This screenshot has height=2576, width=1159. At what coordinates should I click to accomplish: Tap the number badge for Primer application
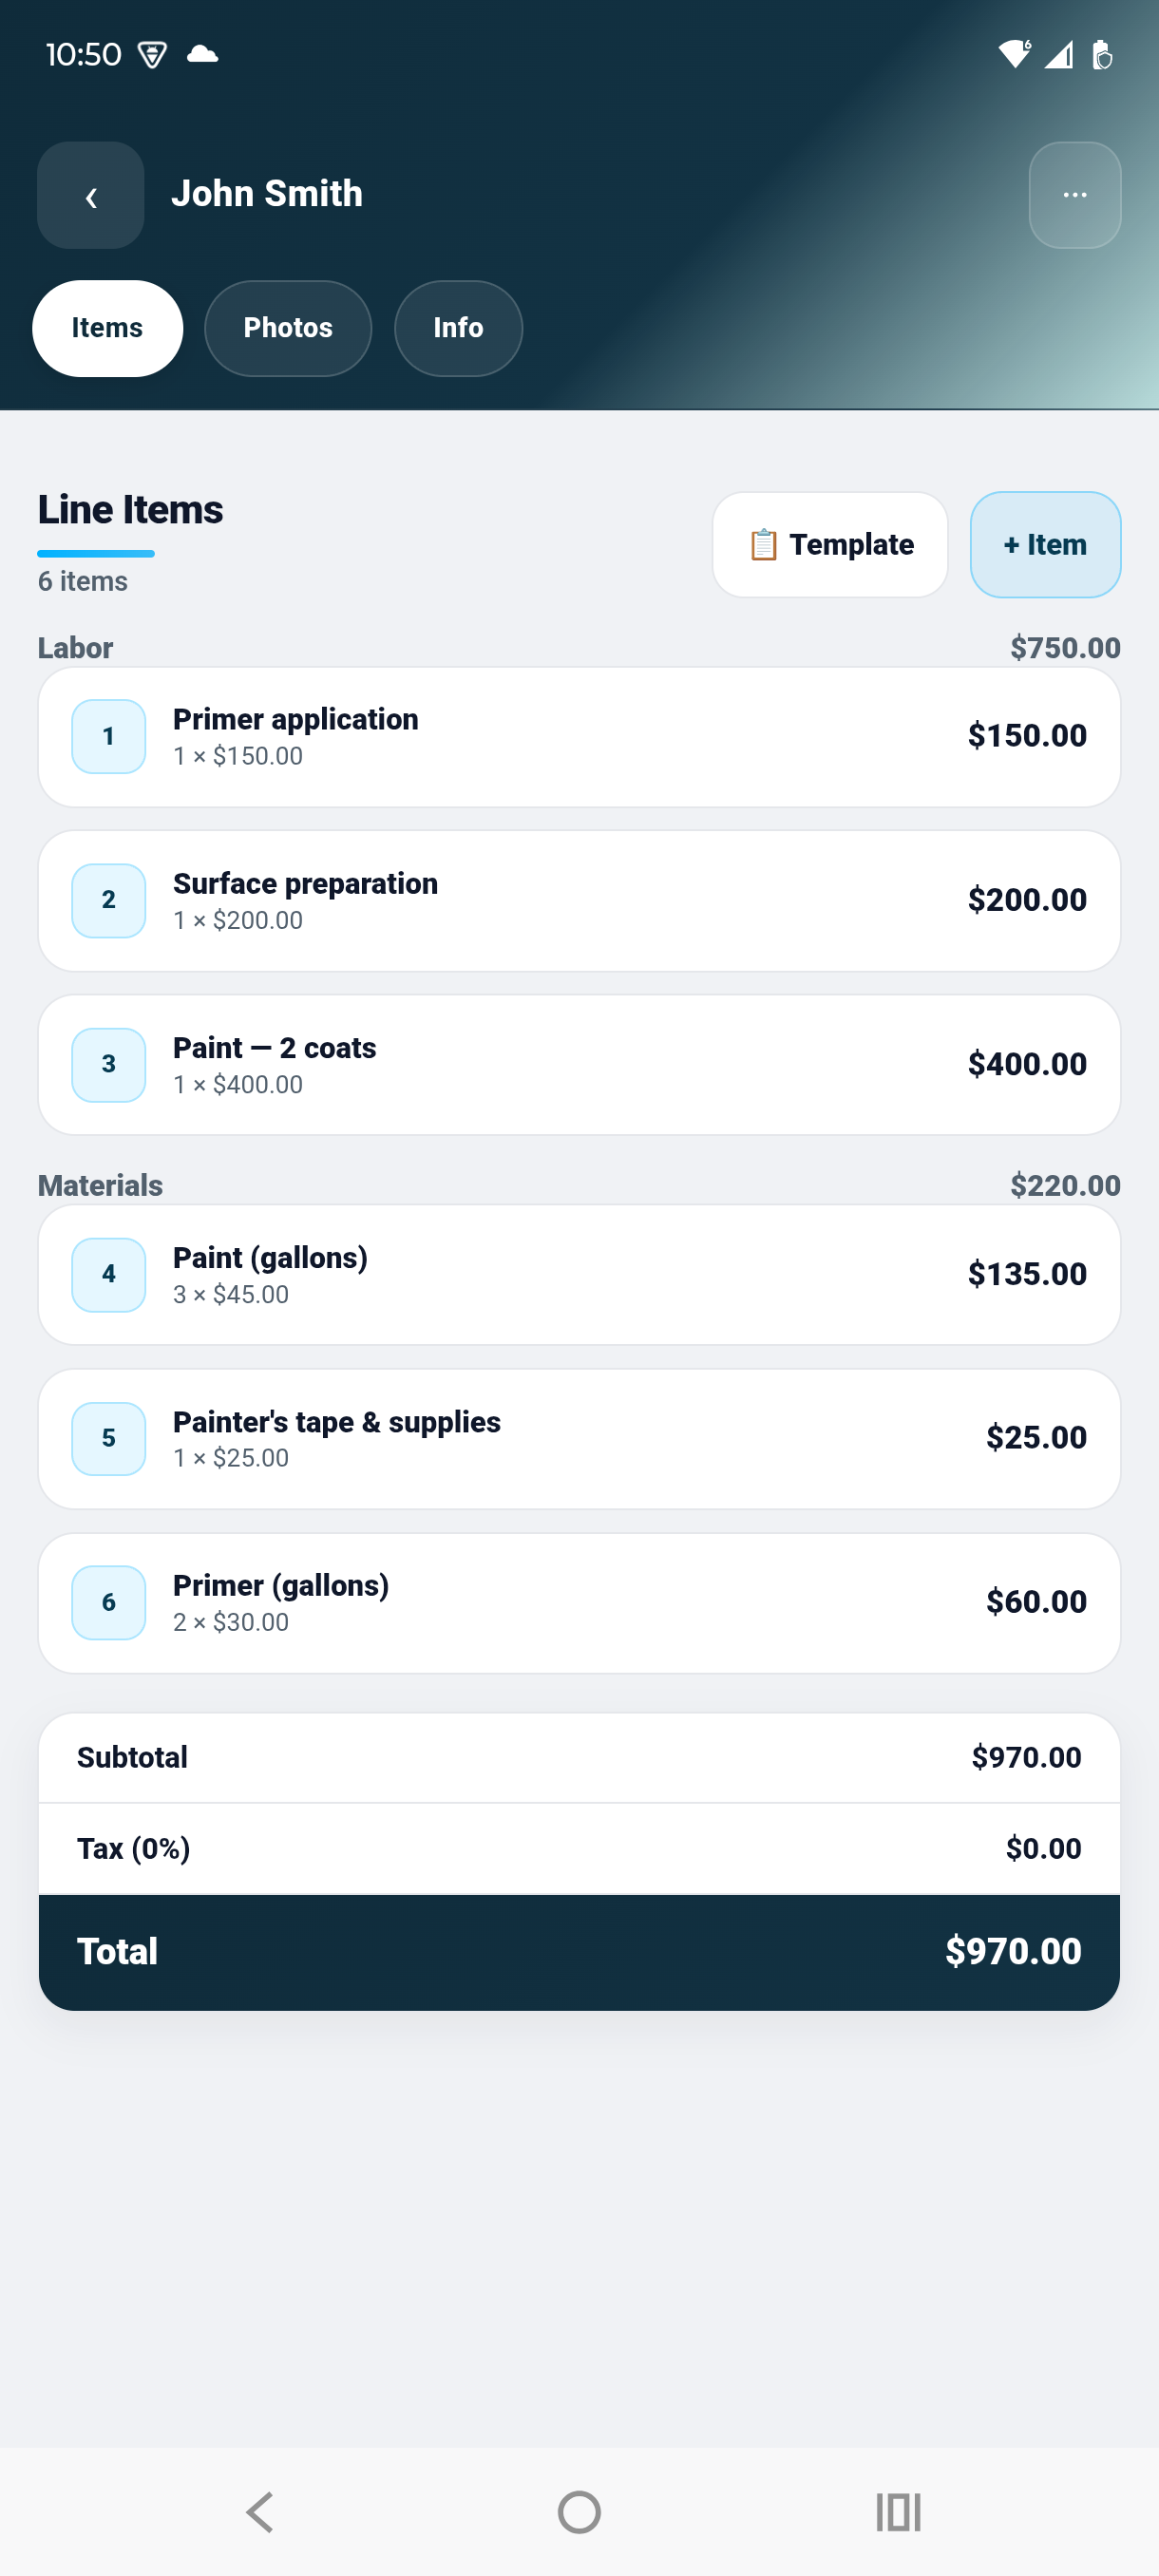[107, 736]
